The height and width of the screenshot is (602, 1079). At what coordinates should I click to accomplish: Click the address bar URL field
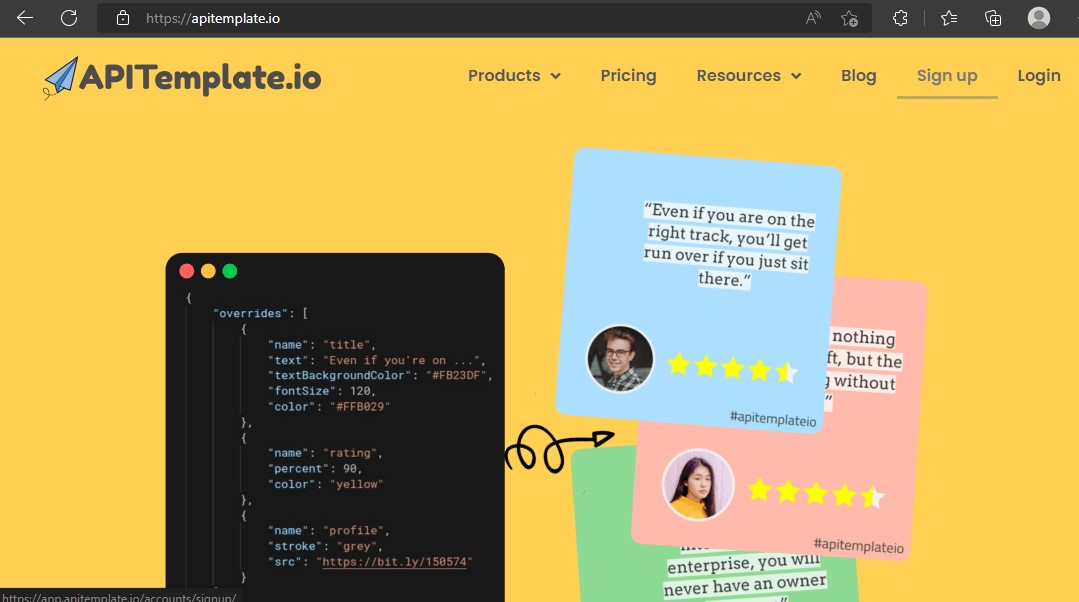[x=450, y=18]
